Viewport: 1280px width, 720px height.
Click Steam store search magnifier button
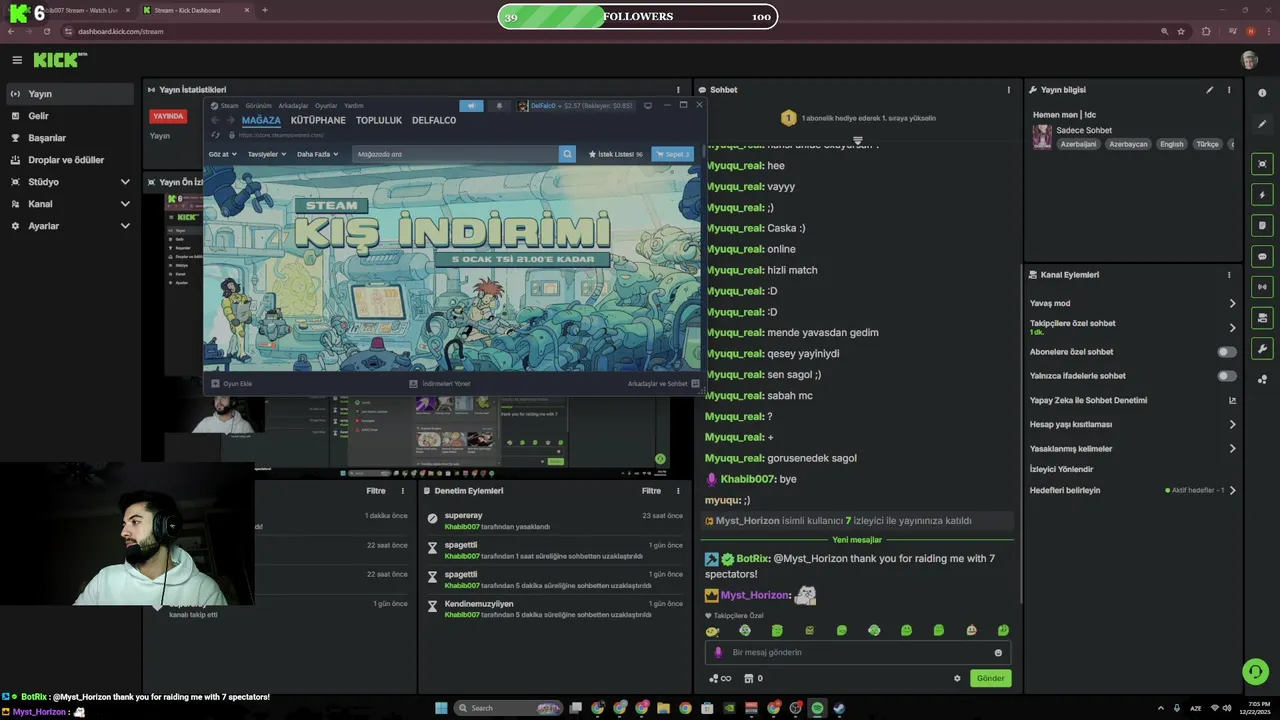[x=567, y=154]
